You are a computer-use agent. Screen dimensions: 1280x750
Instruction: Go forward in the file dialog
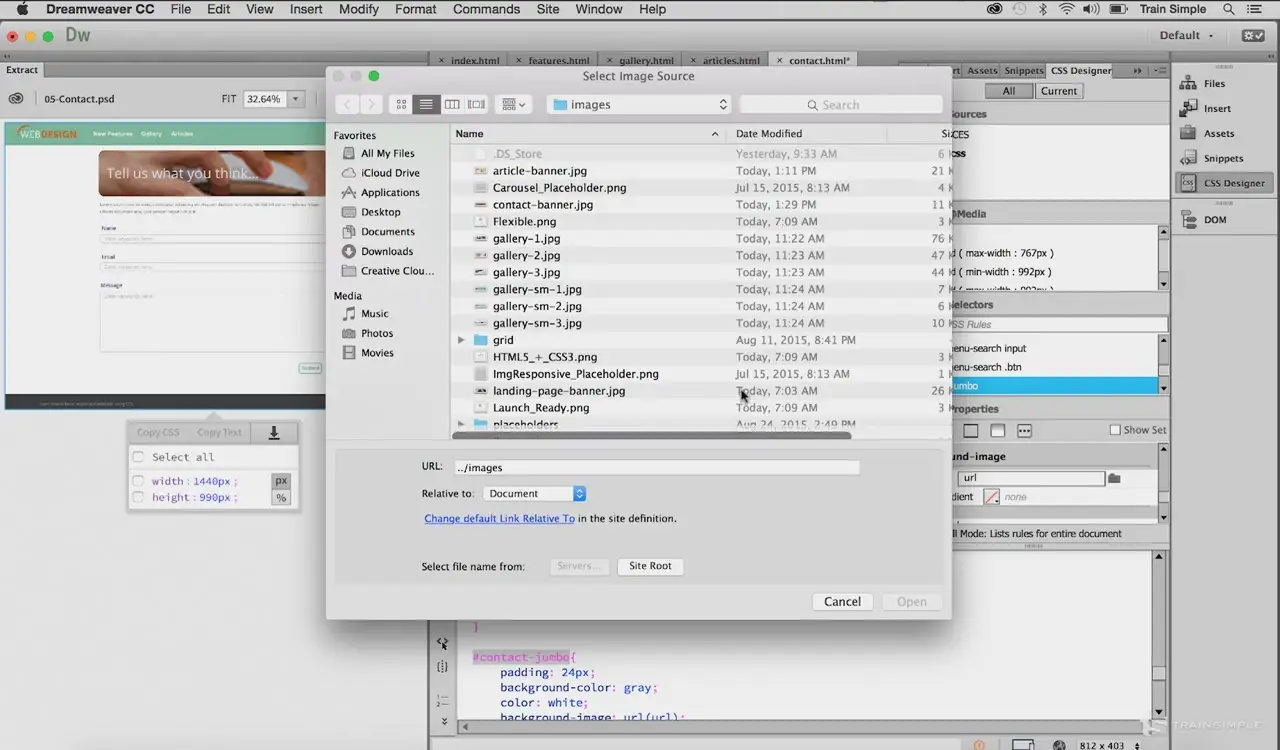pyautogui.click(x=371, y=104)
